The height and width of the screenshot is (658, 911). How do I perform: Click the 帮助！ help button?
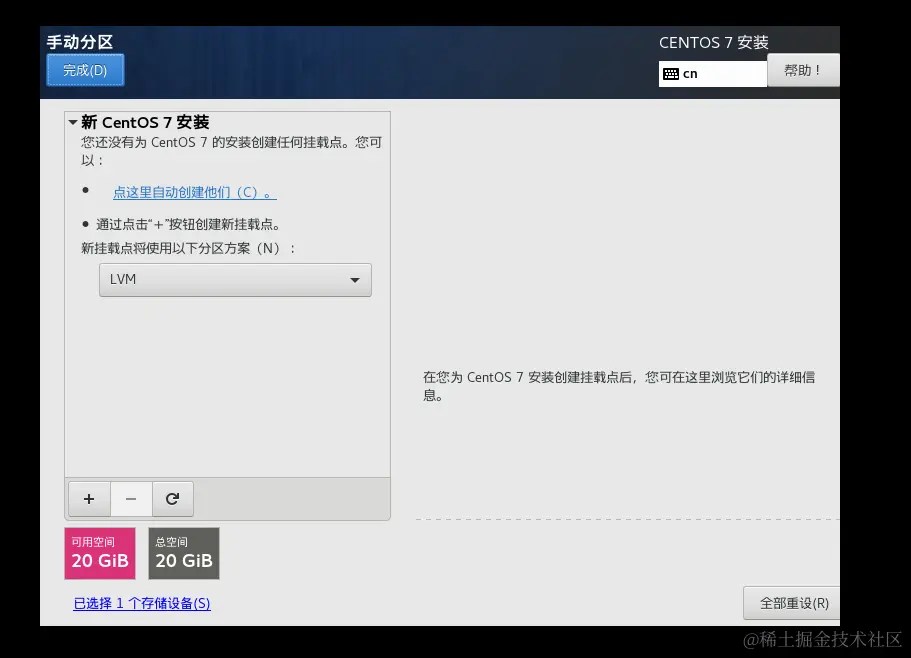coord(803,70)
